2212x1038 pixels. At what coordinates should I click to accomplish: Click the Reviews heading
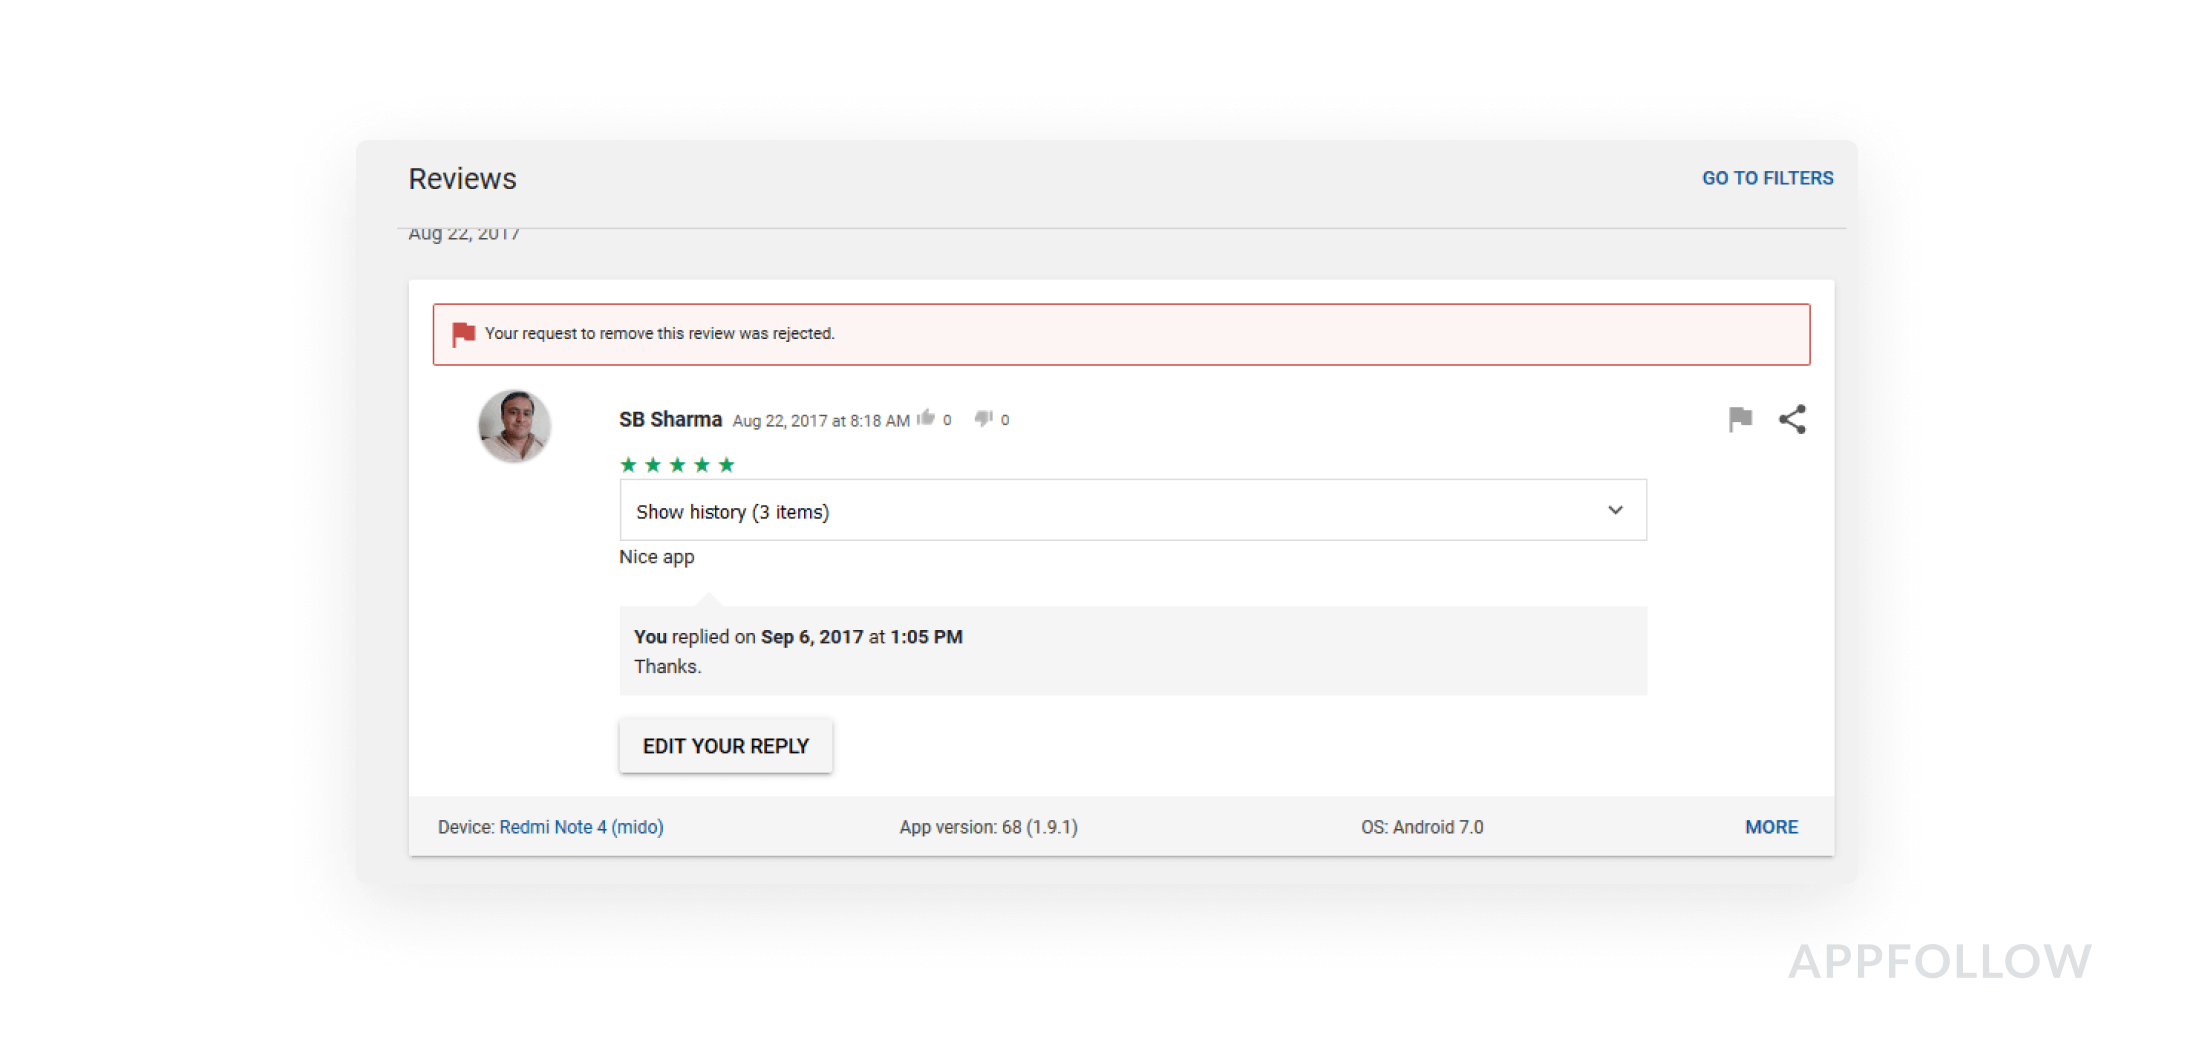pos(462,179)
